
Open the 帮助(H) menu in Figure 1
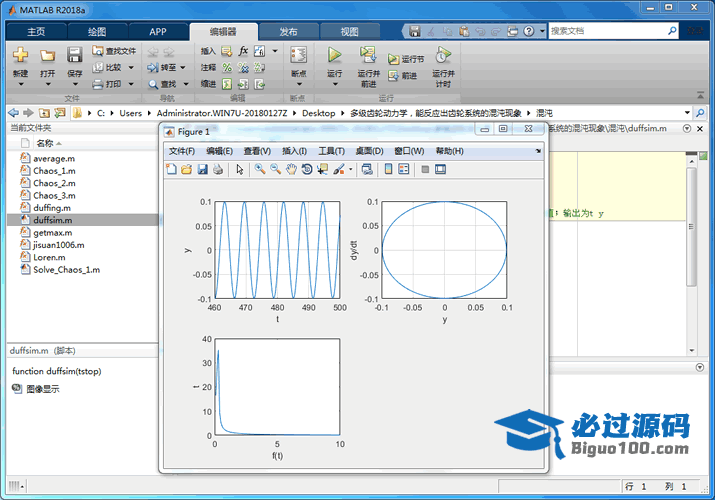pos(449,151)
